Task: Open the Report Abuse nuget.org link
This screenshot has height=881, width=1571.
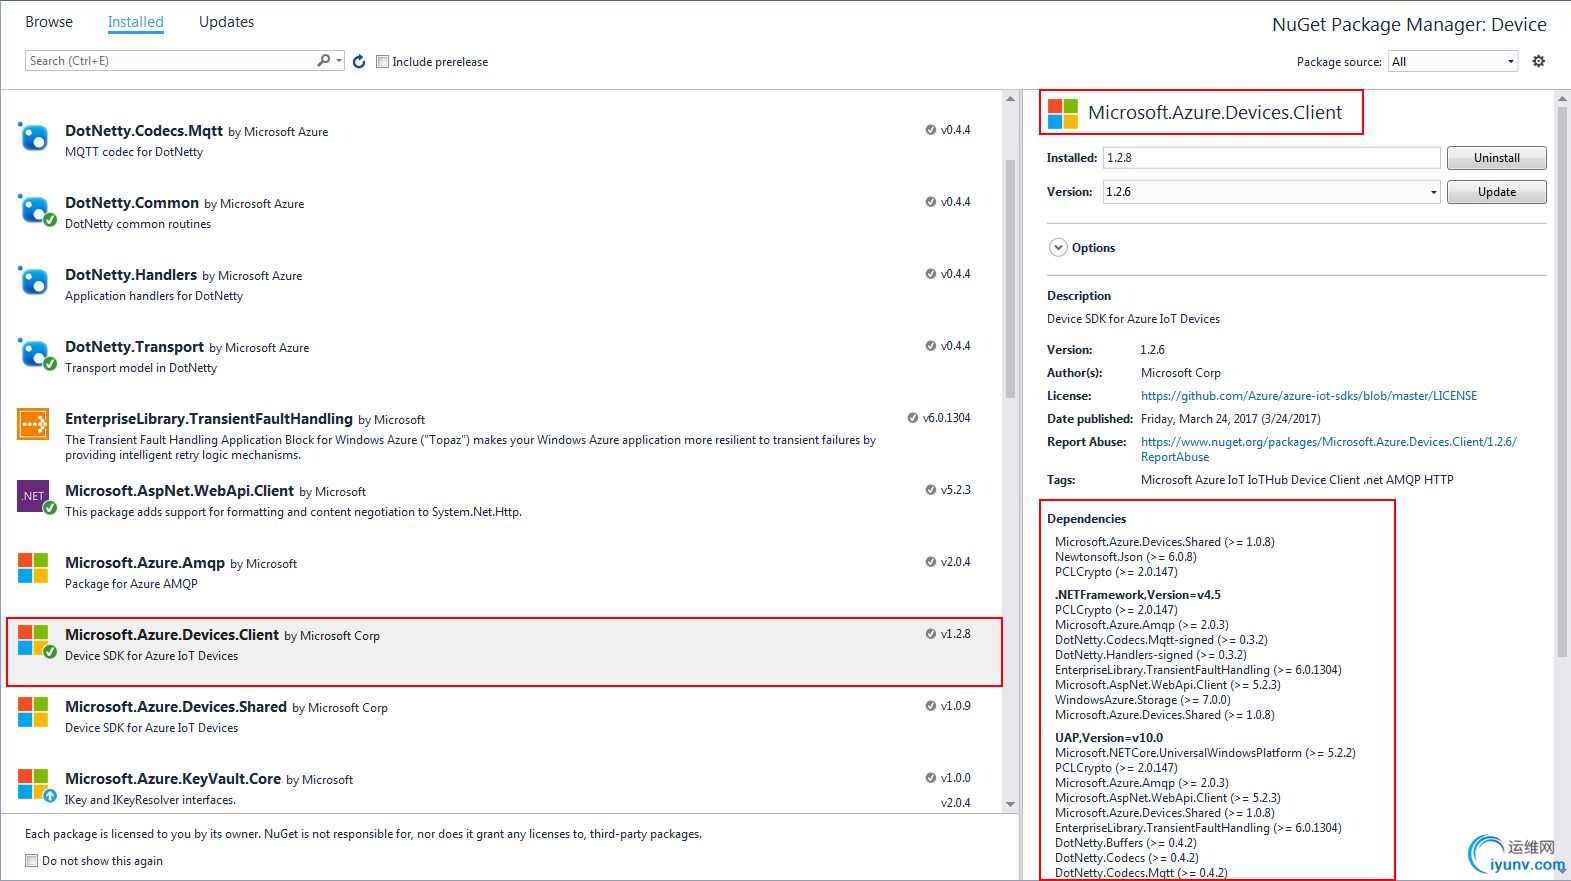Action: pyautogui.click(x=1328, y=449)
